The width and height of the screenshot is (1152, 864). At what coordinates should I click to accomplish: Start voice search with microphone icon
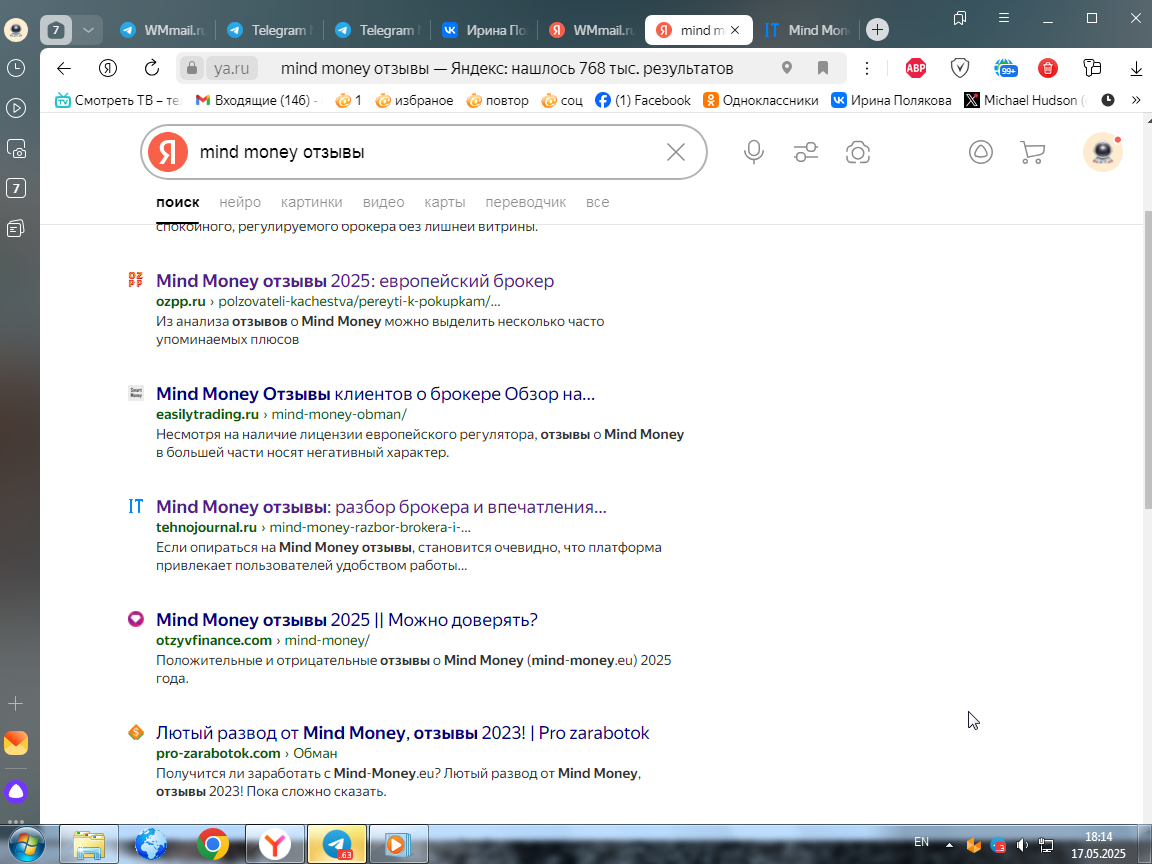click(754, 152)
